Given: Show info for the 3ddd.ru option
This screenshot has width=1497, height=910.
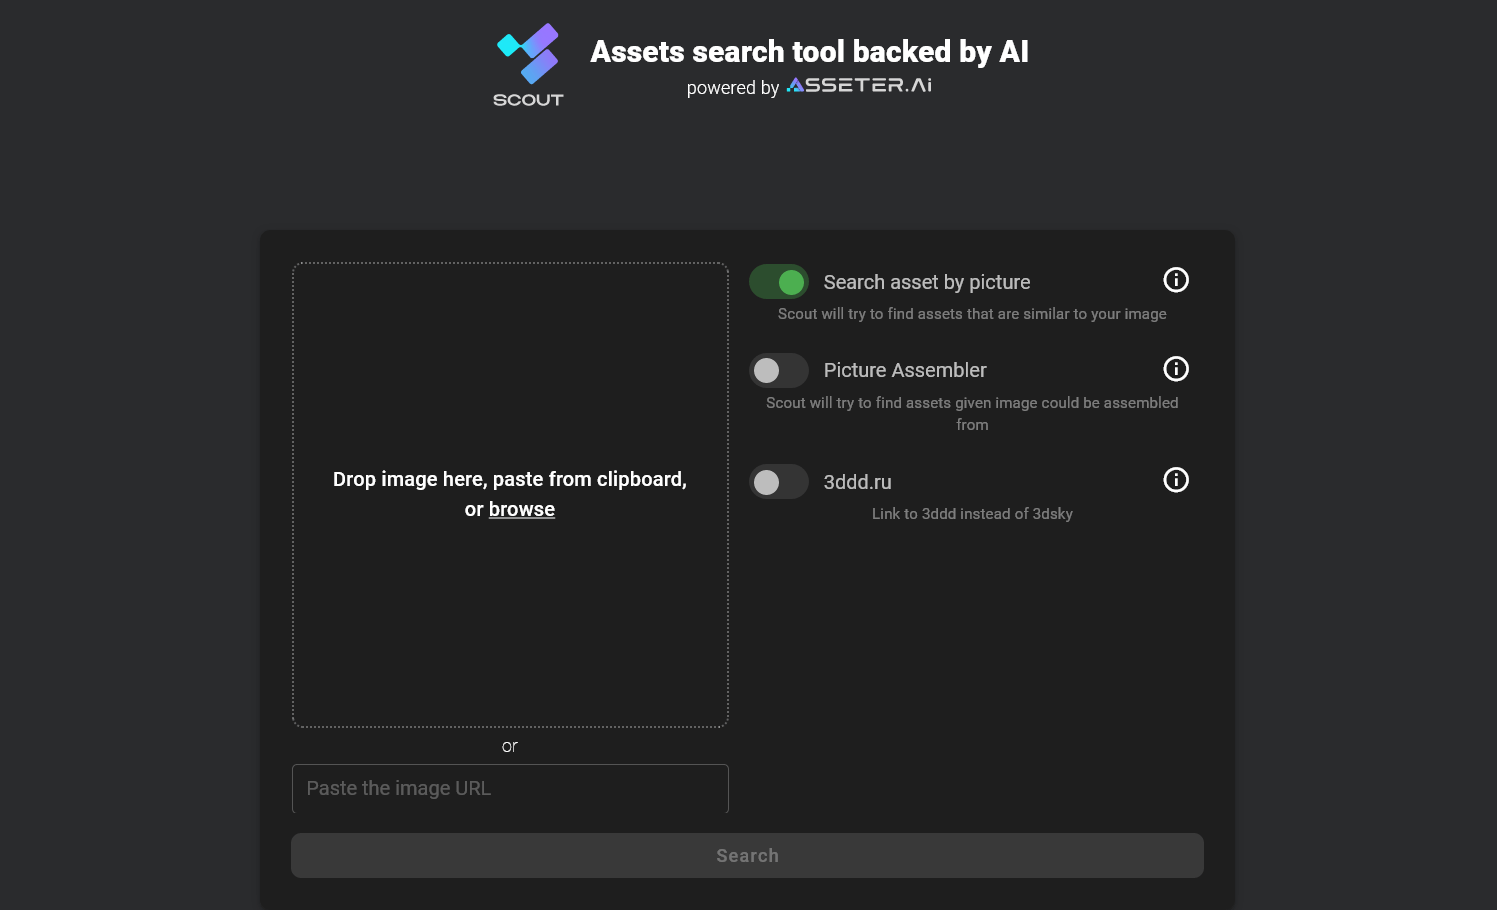Looking at the screenshot, I should click(x=1176, y=480).
